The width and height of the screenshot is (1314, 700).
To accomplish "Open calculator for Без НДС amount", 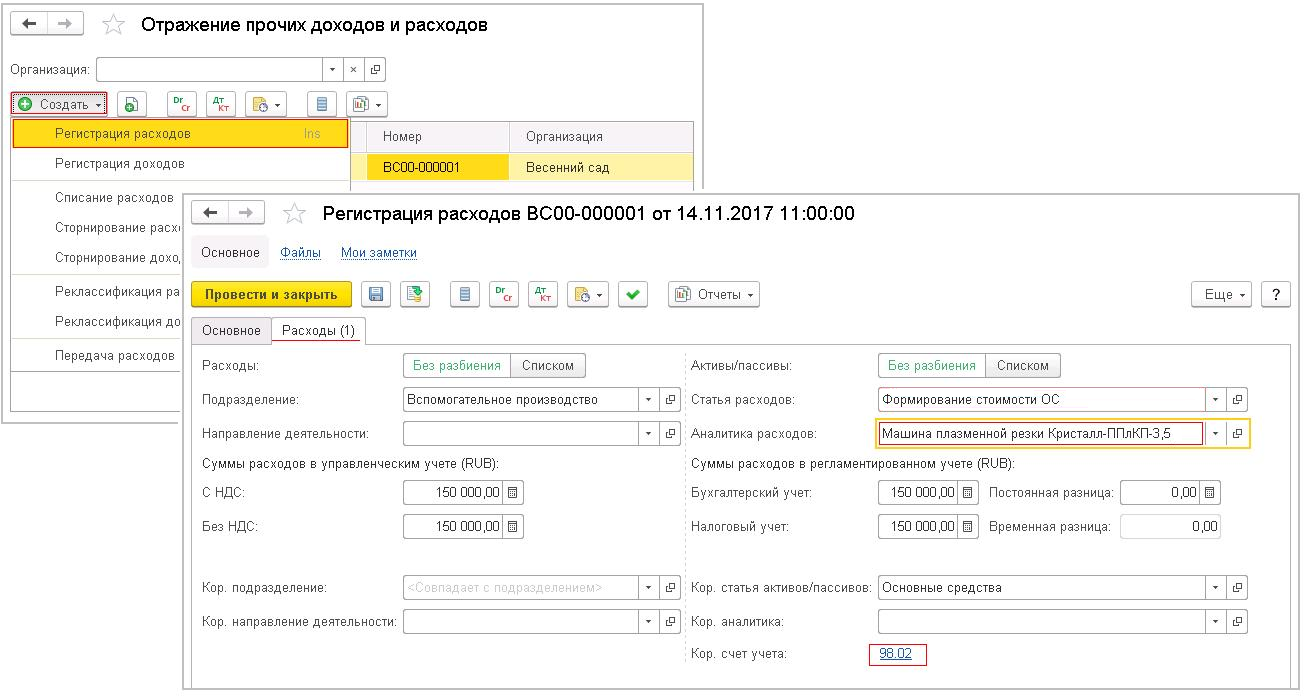I will (x=513, y=526).
